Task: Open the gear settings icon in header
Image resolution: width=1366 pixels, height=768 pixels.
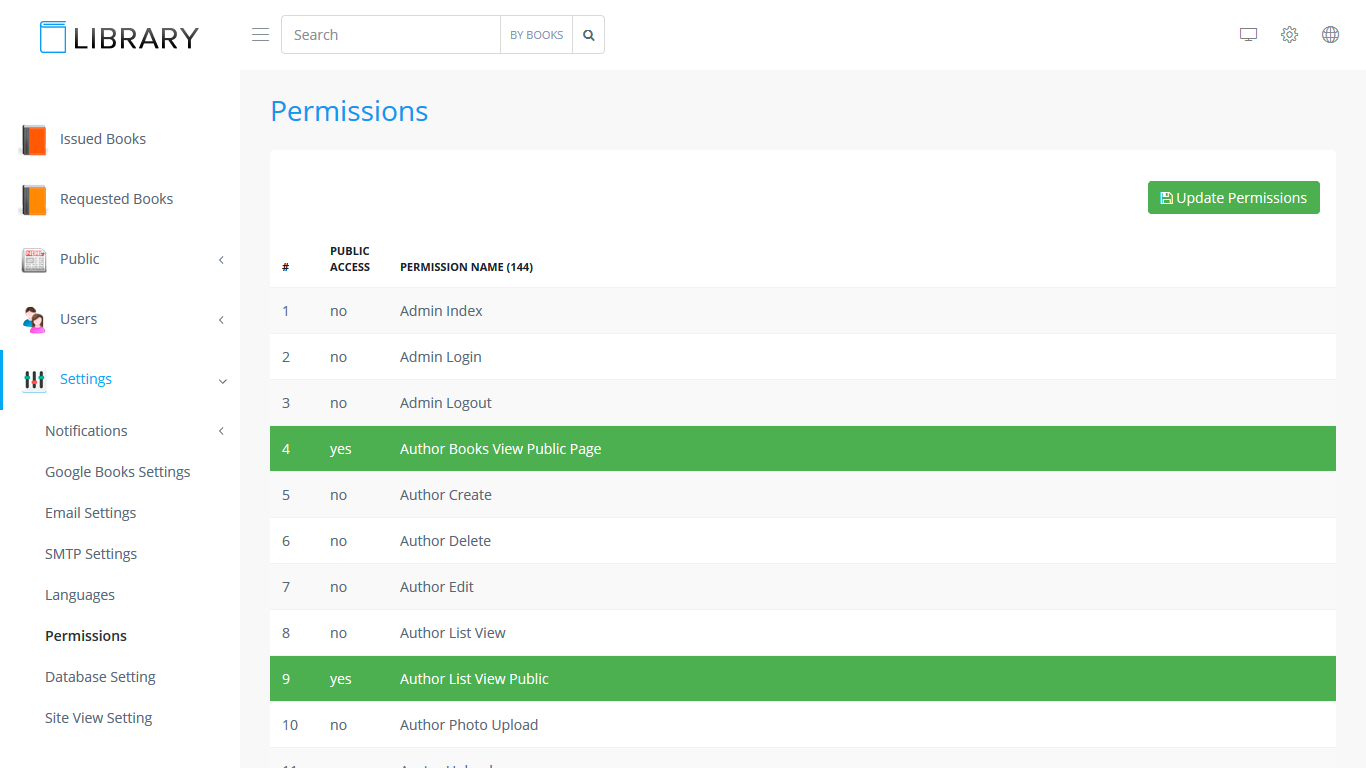Action: pos(1289,35)
